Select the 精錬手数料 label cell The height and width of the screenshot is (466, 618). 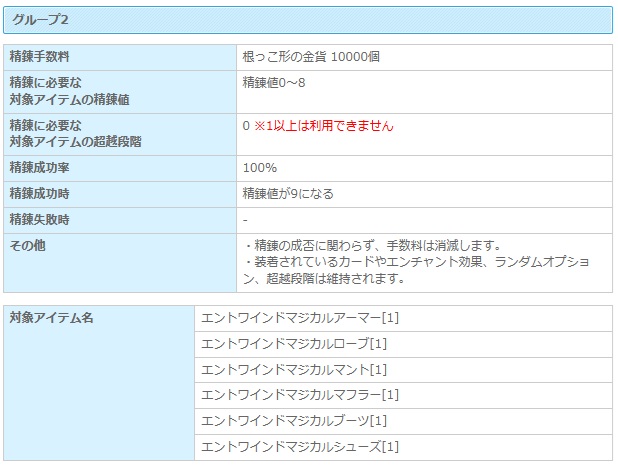click(40, 57)
